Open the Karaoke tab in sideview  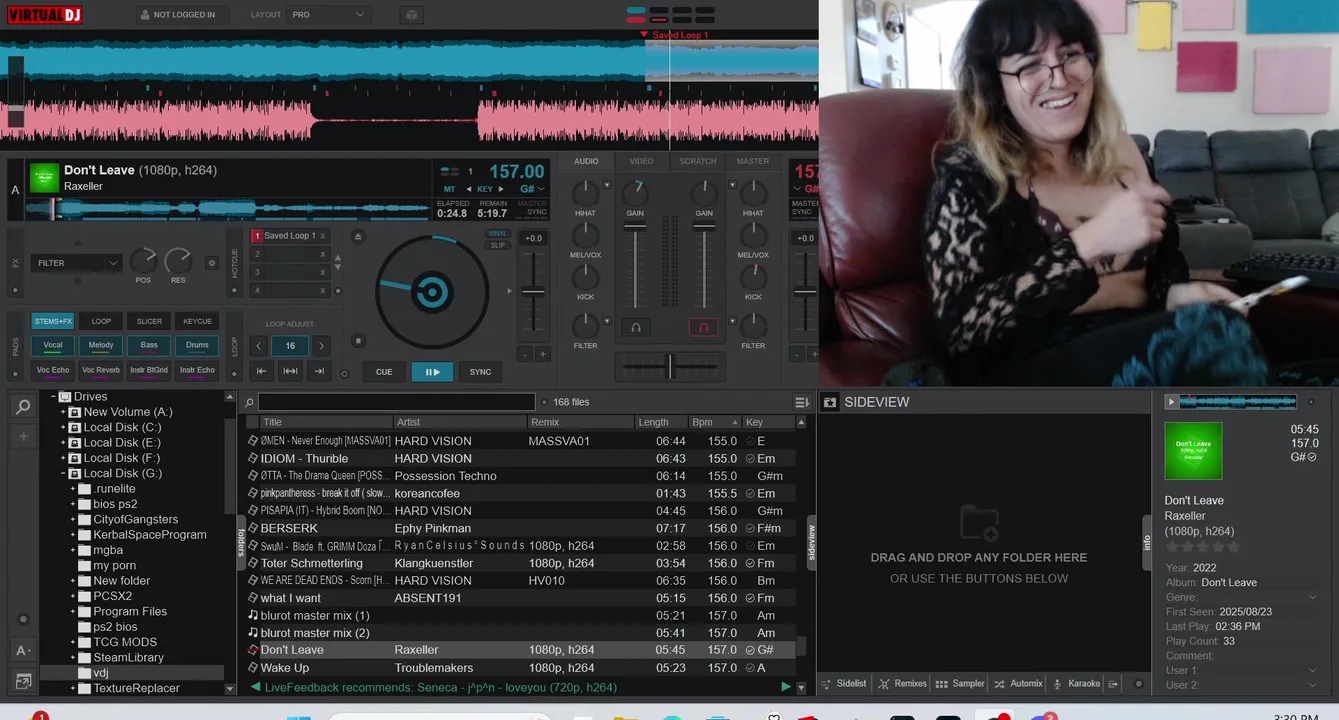pos(1077,684)
